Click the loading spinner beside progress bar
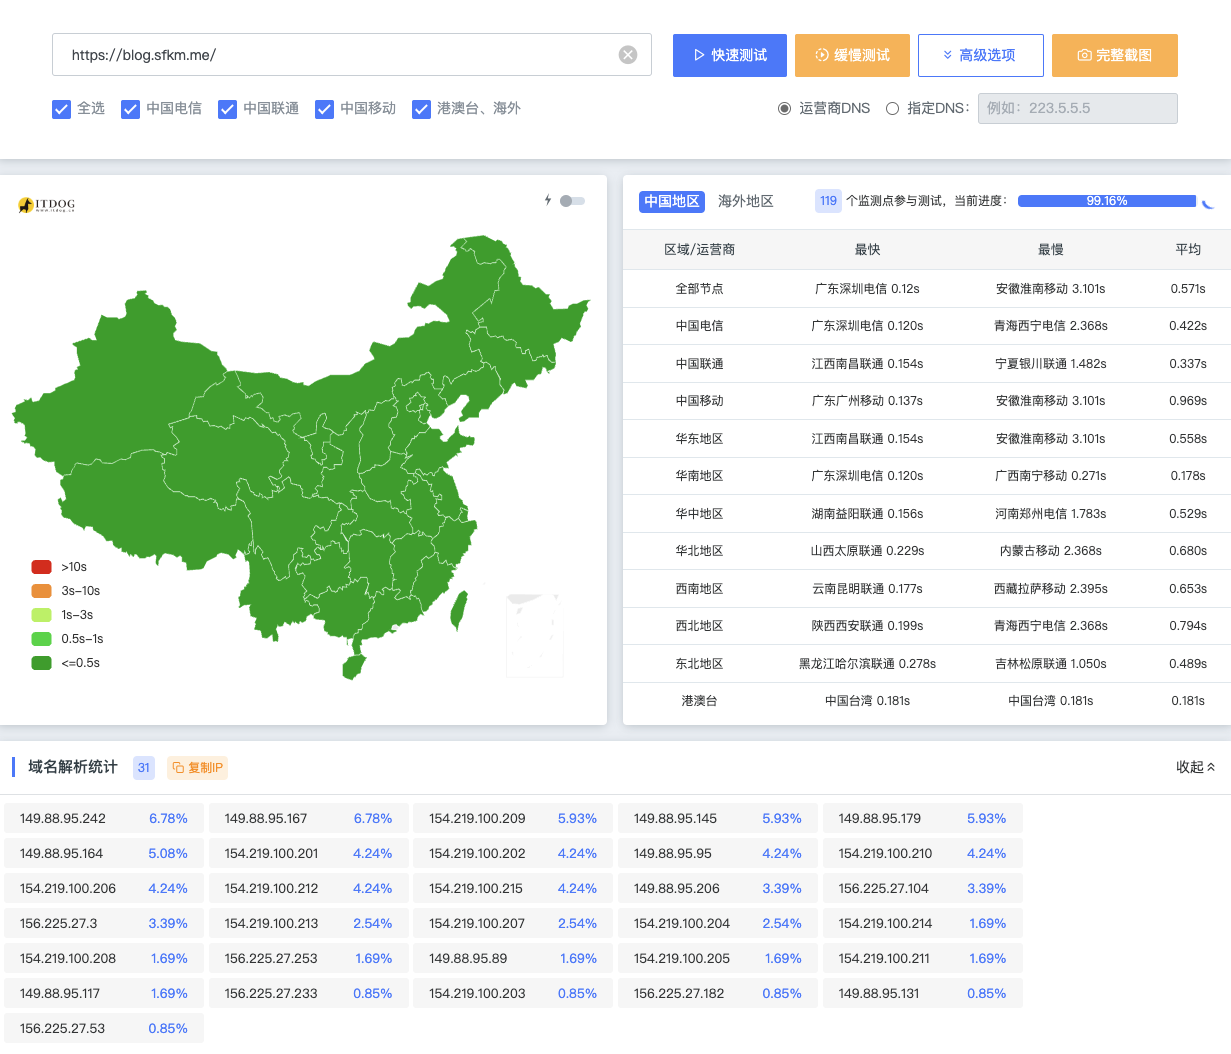The height and width of the screenshot is (1054, 1231). pos(1208,202)
